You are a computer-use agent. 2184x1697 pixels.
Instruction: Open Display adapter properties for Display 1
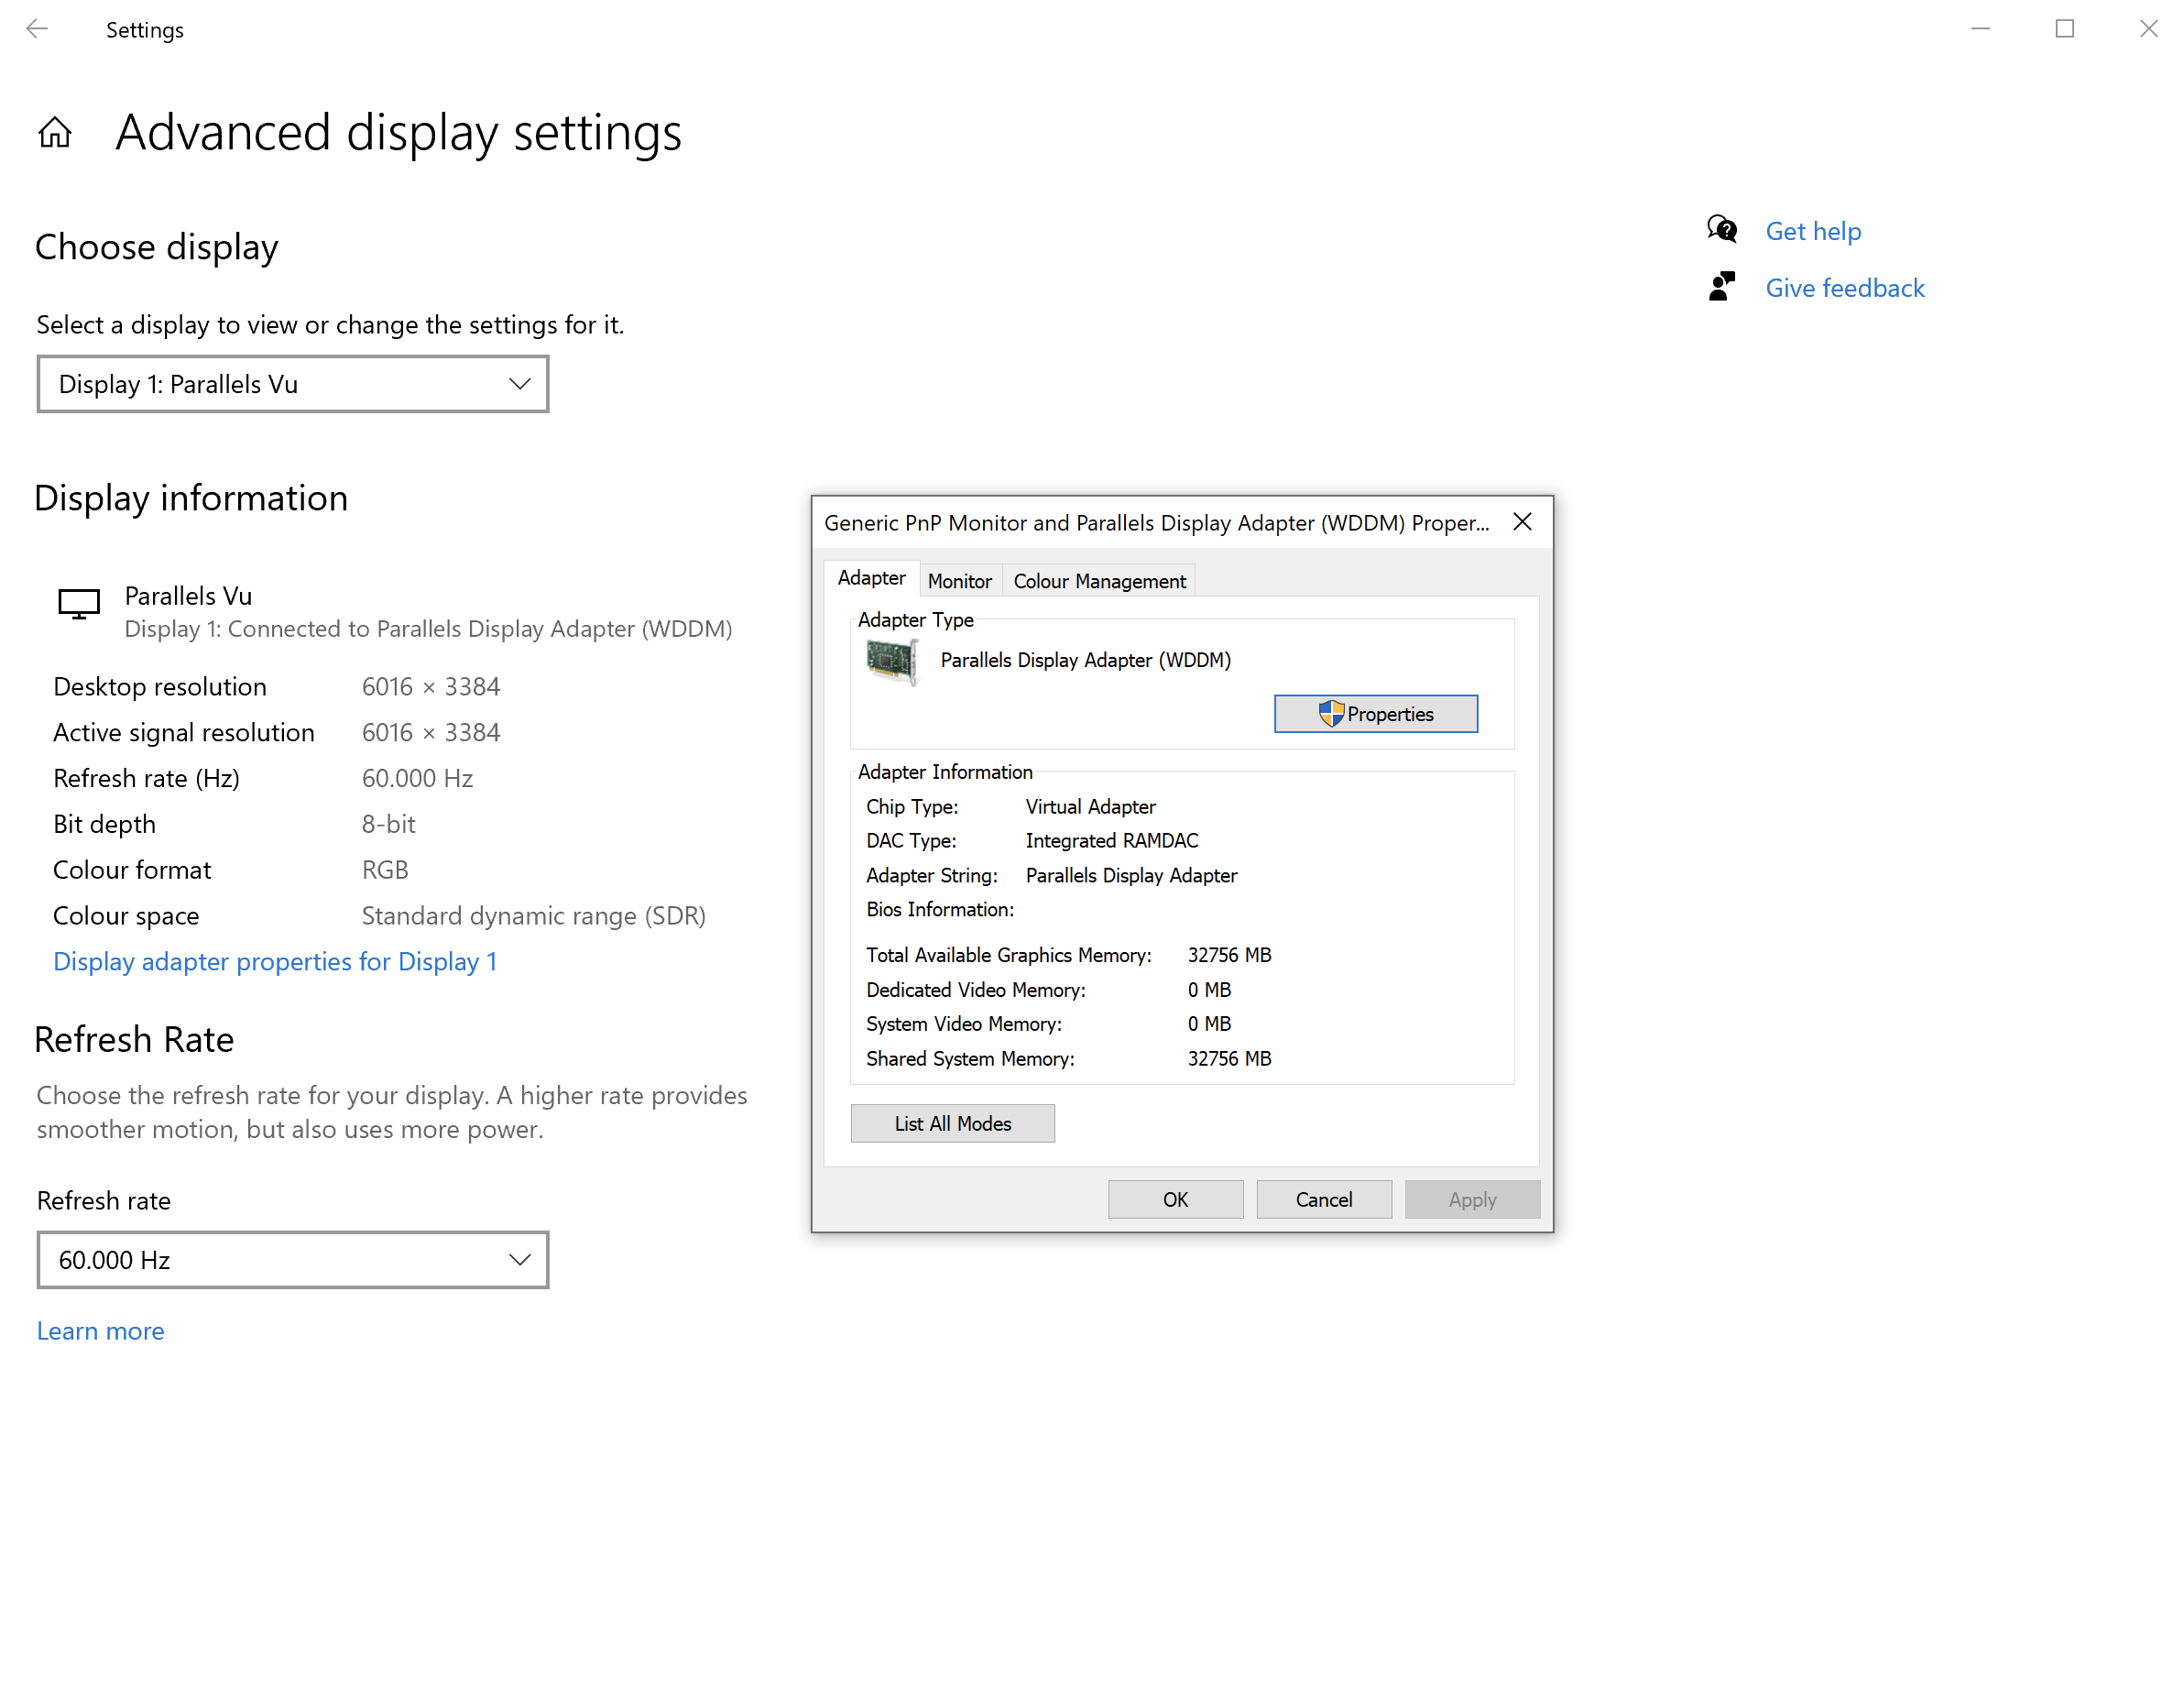point(275,961)
